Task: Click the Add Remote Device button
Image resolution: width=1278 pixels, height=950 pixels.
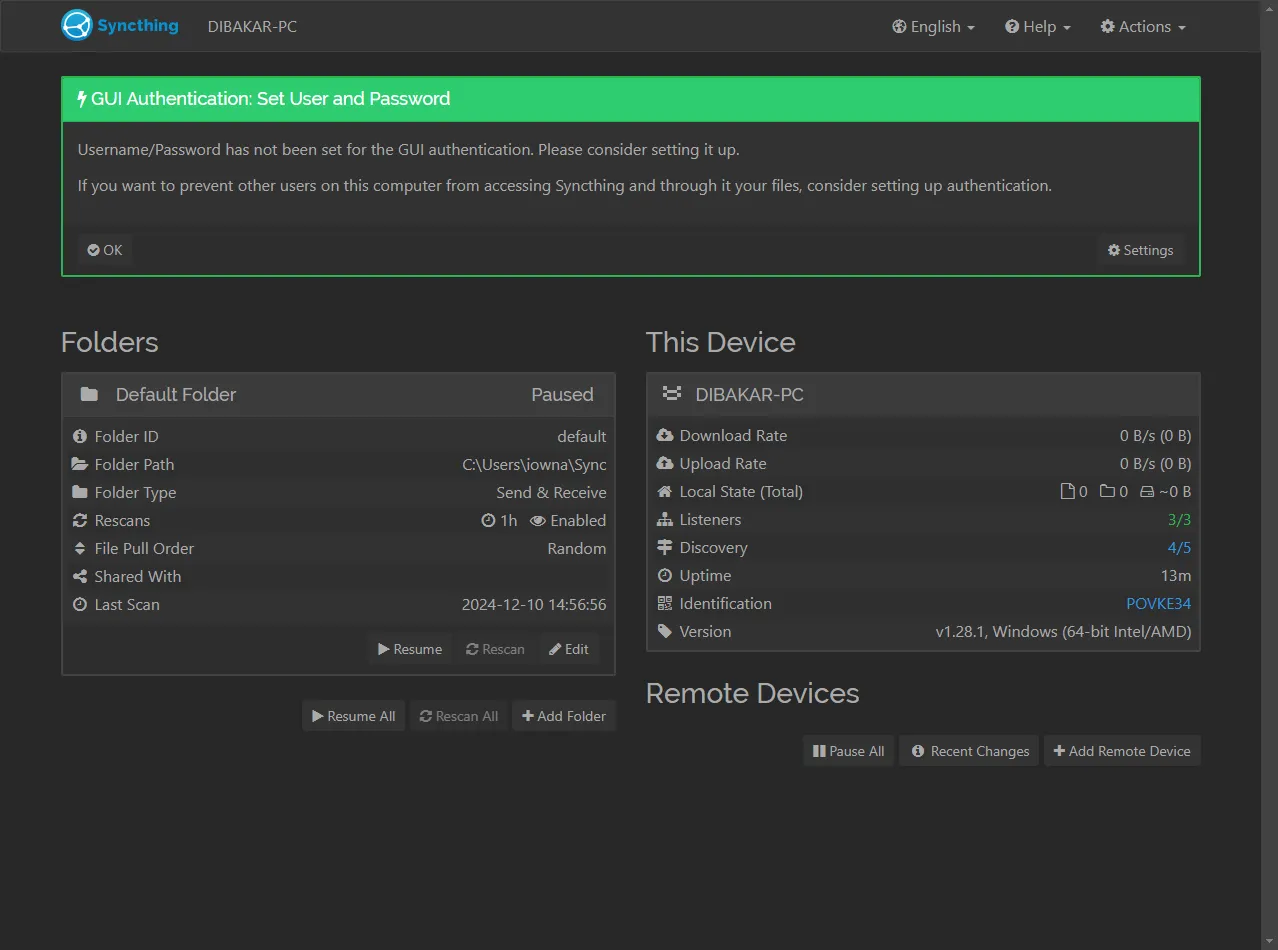Action: pos(1122,751)
